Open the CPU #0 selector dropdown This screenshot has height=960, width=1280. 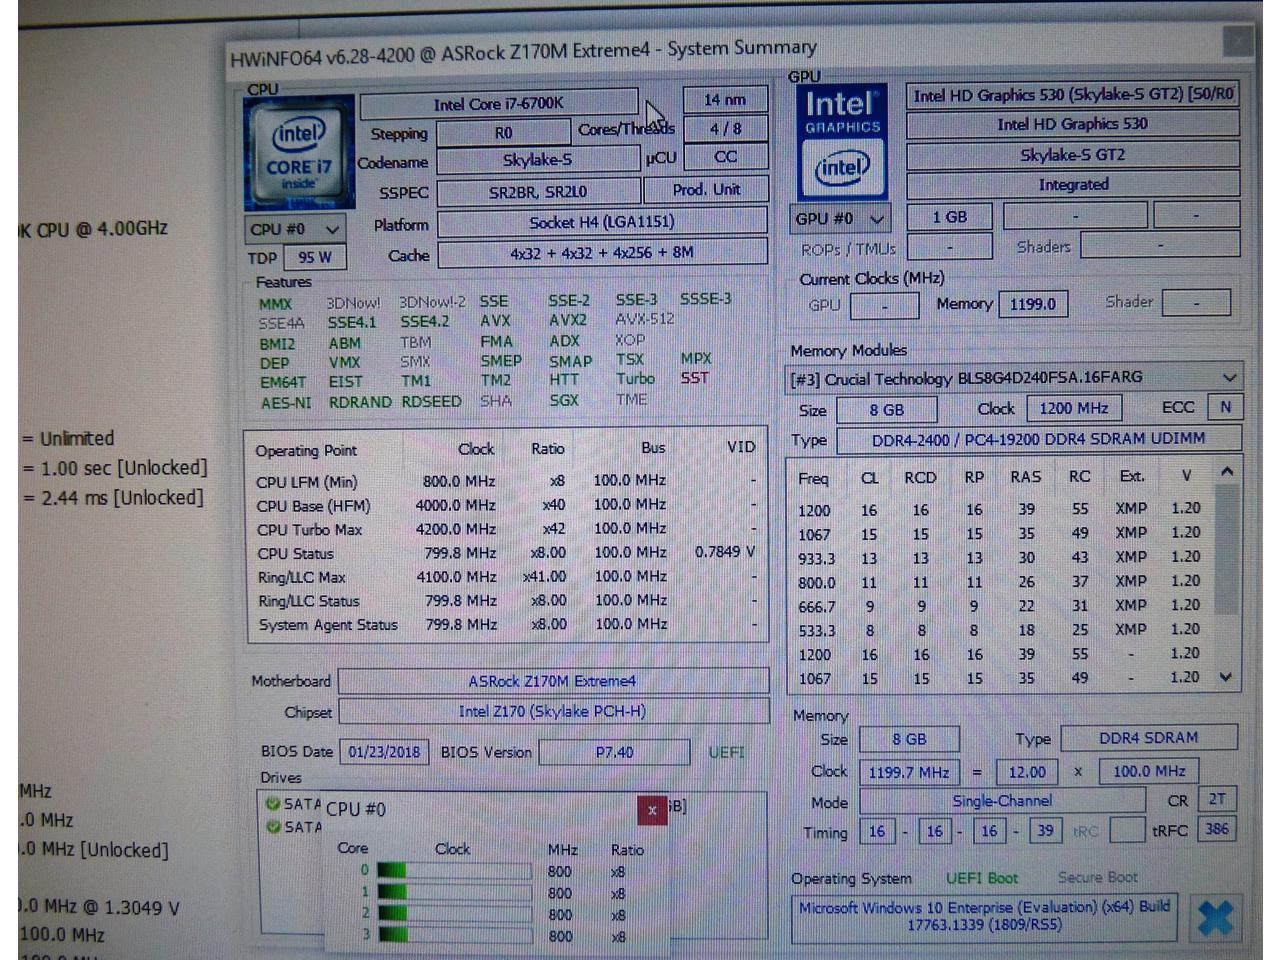295,229
